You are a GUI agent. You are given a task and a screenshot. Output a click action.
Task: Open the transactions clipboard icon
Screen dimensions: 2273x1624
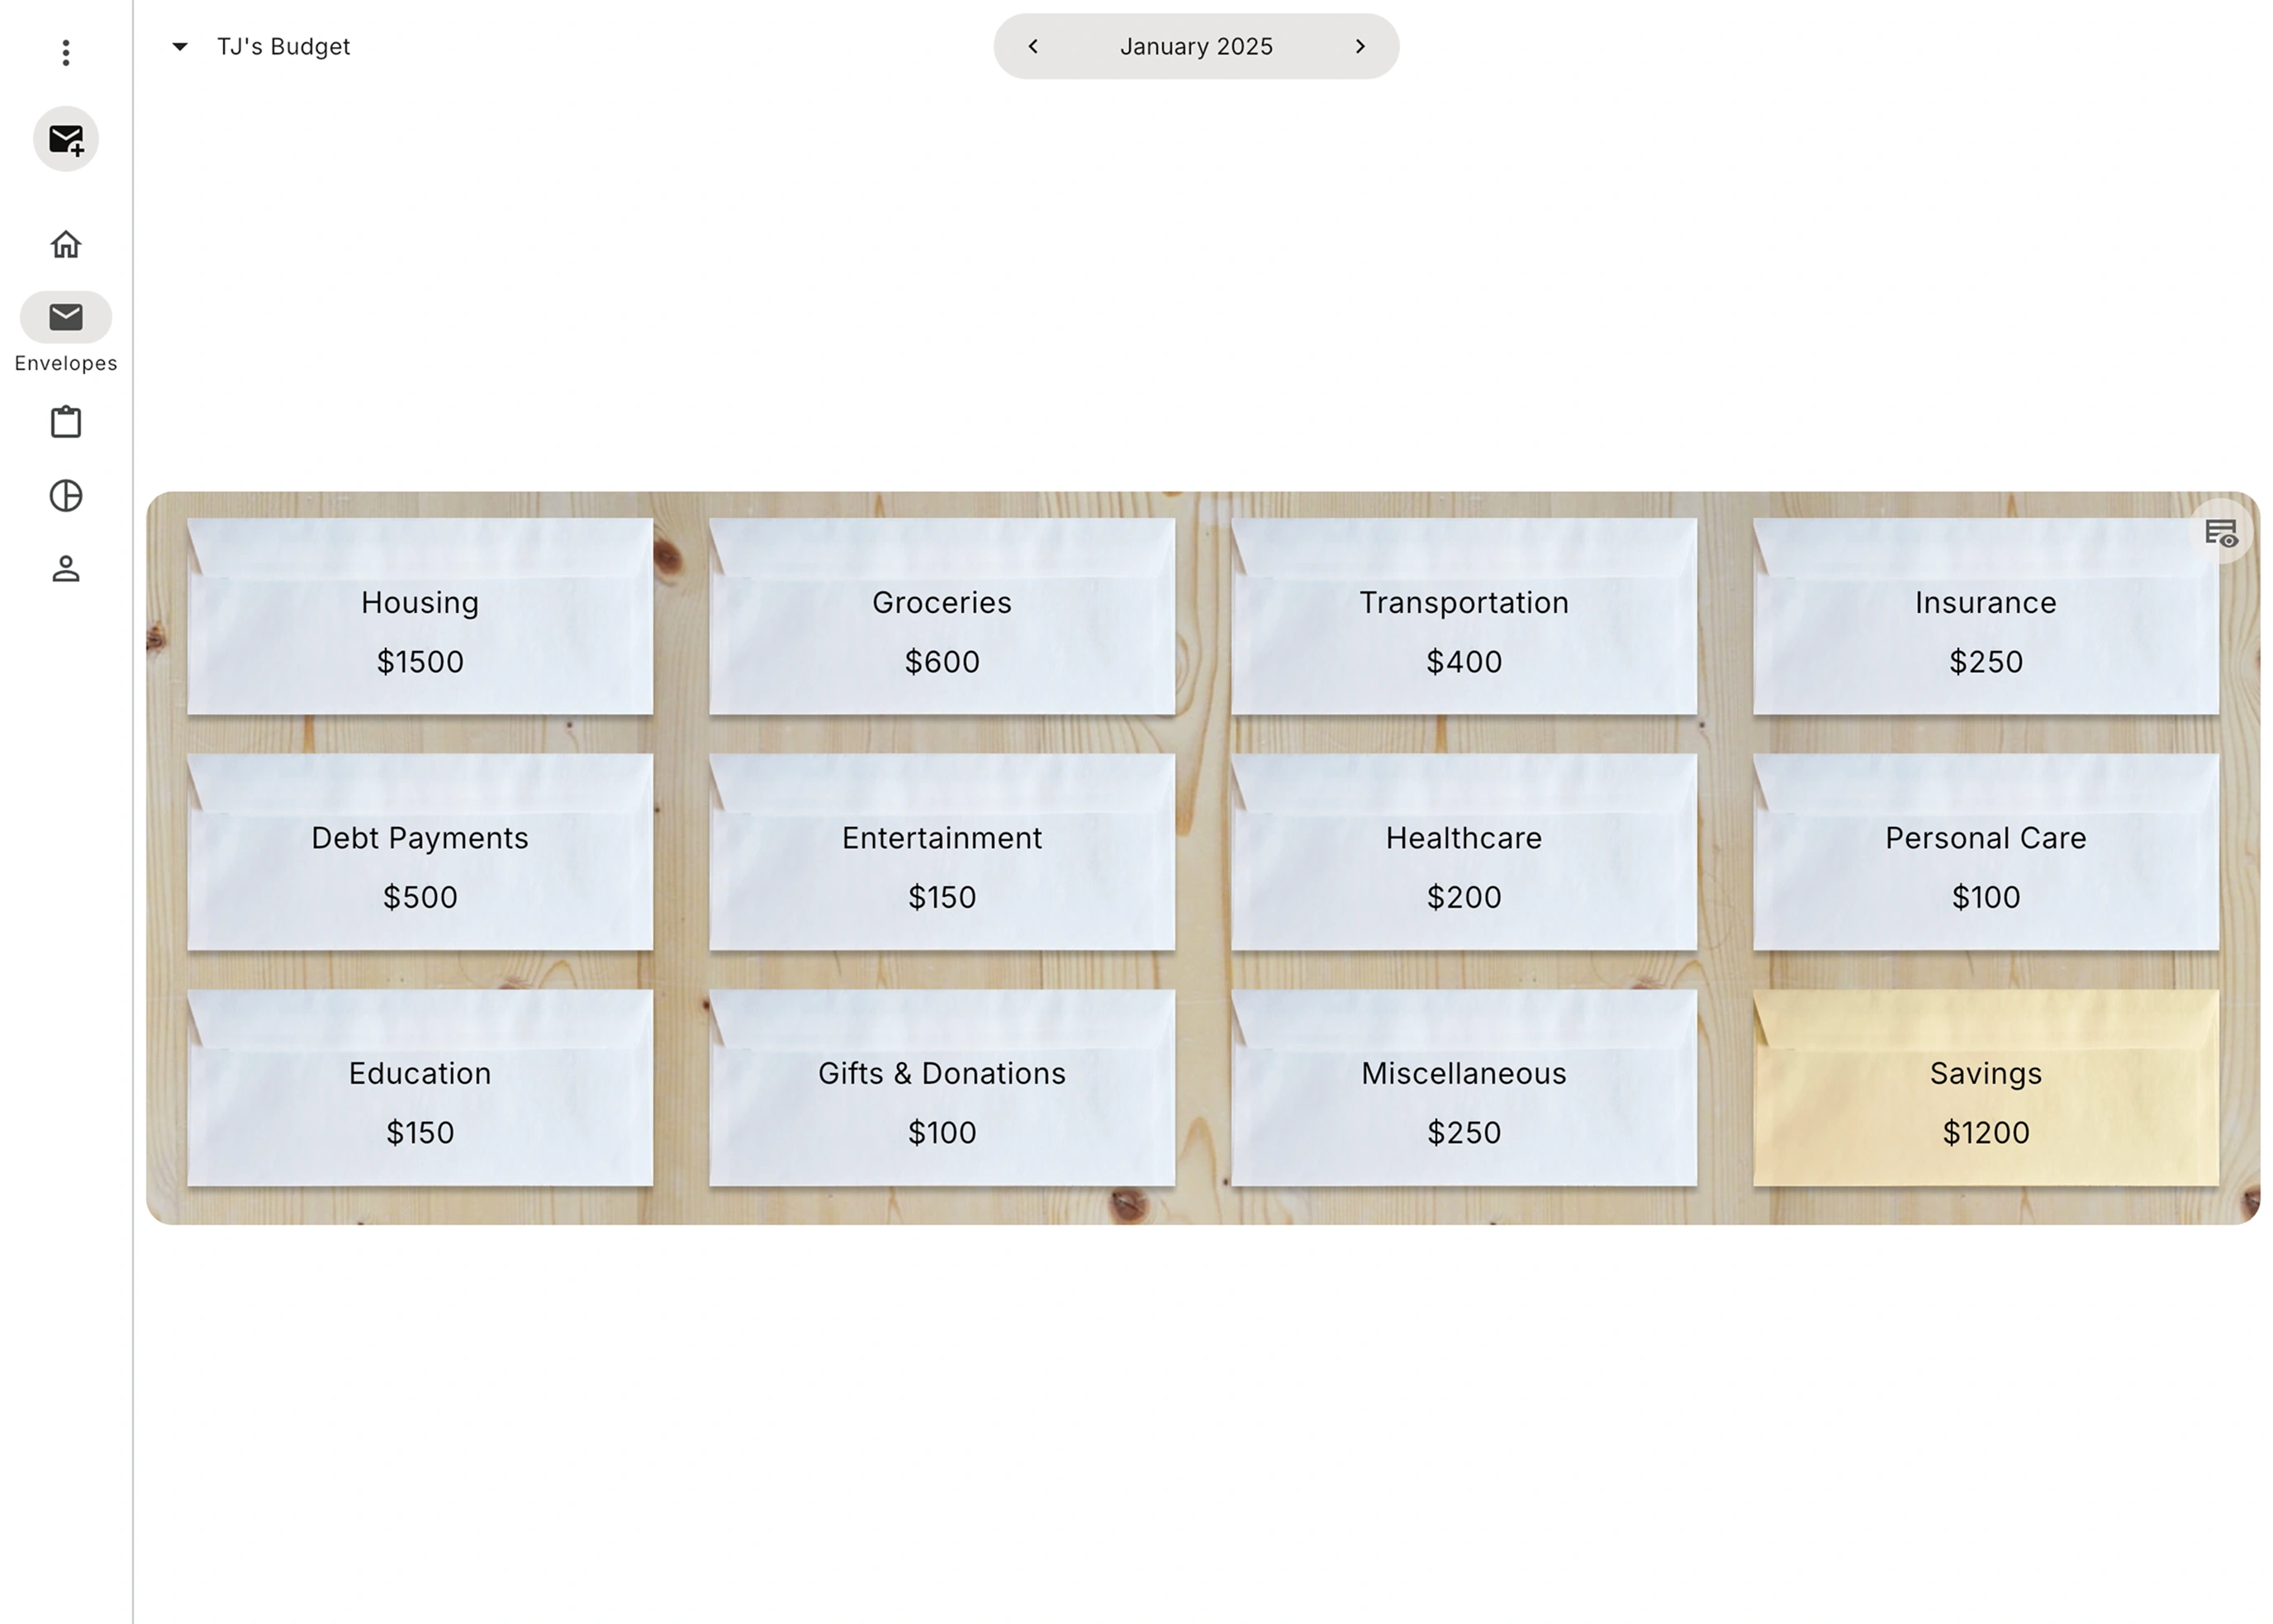pyautogui.click(x=66, y=421)
